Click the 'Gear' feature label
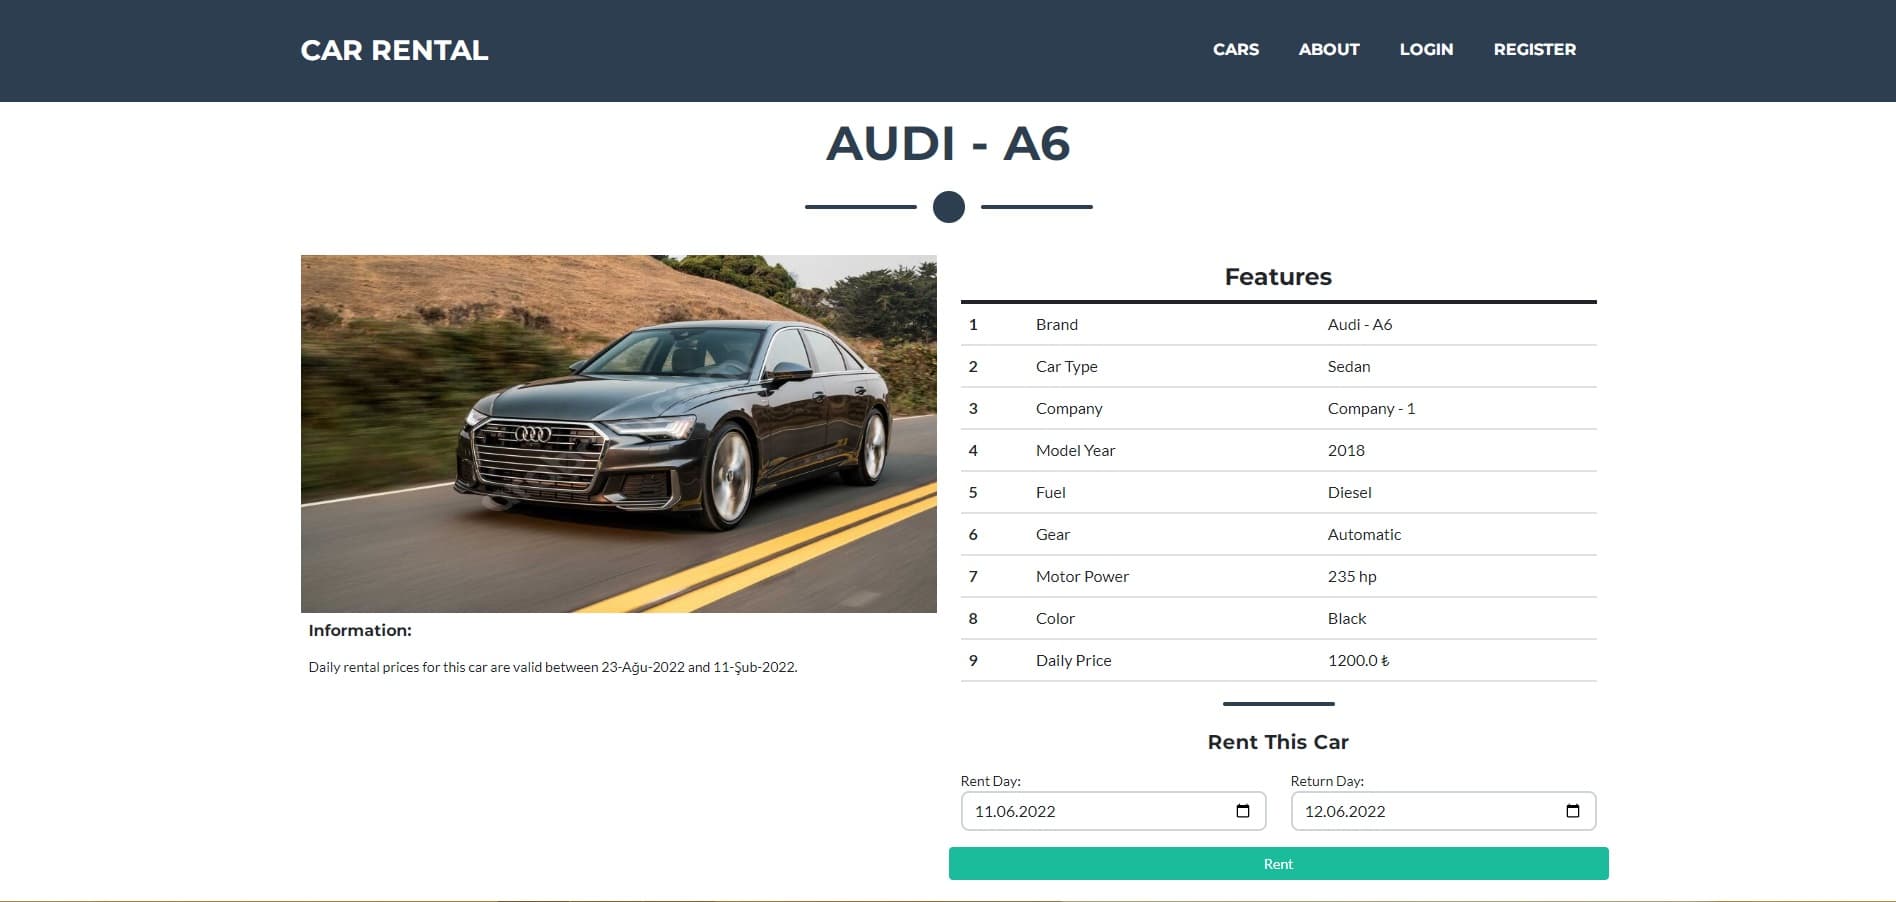This screenshot has height=902, width=1896. click(1052, 534)
